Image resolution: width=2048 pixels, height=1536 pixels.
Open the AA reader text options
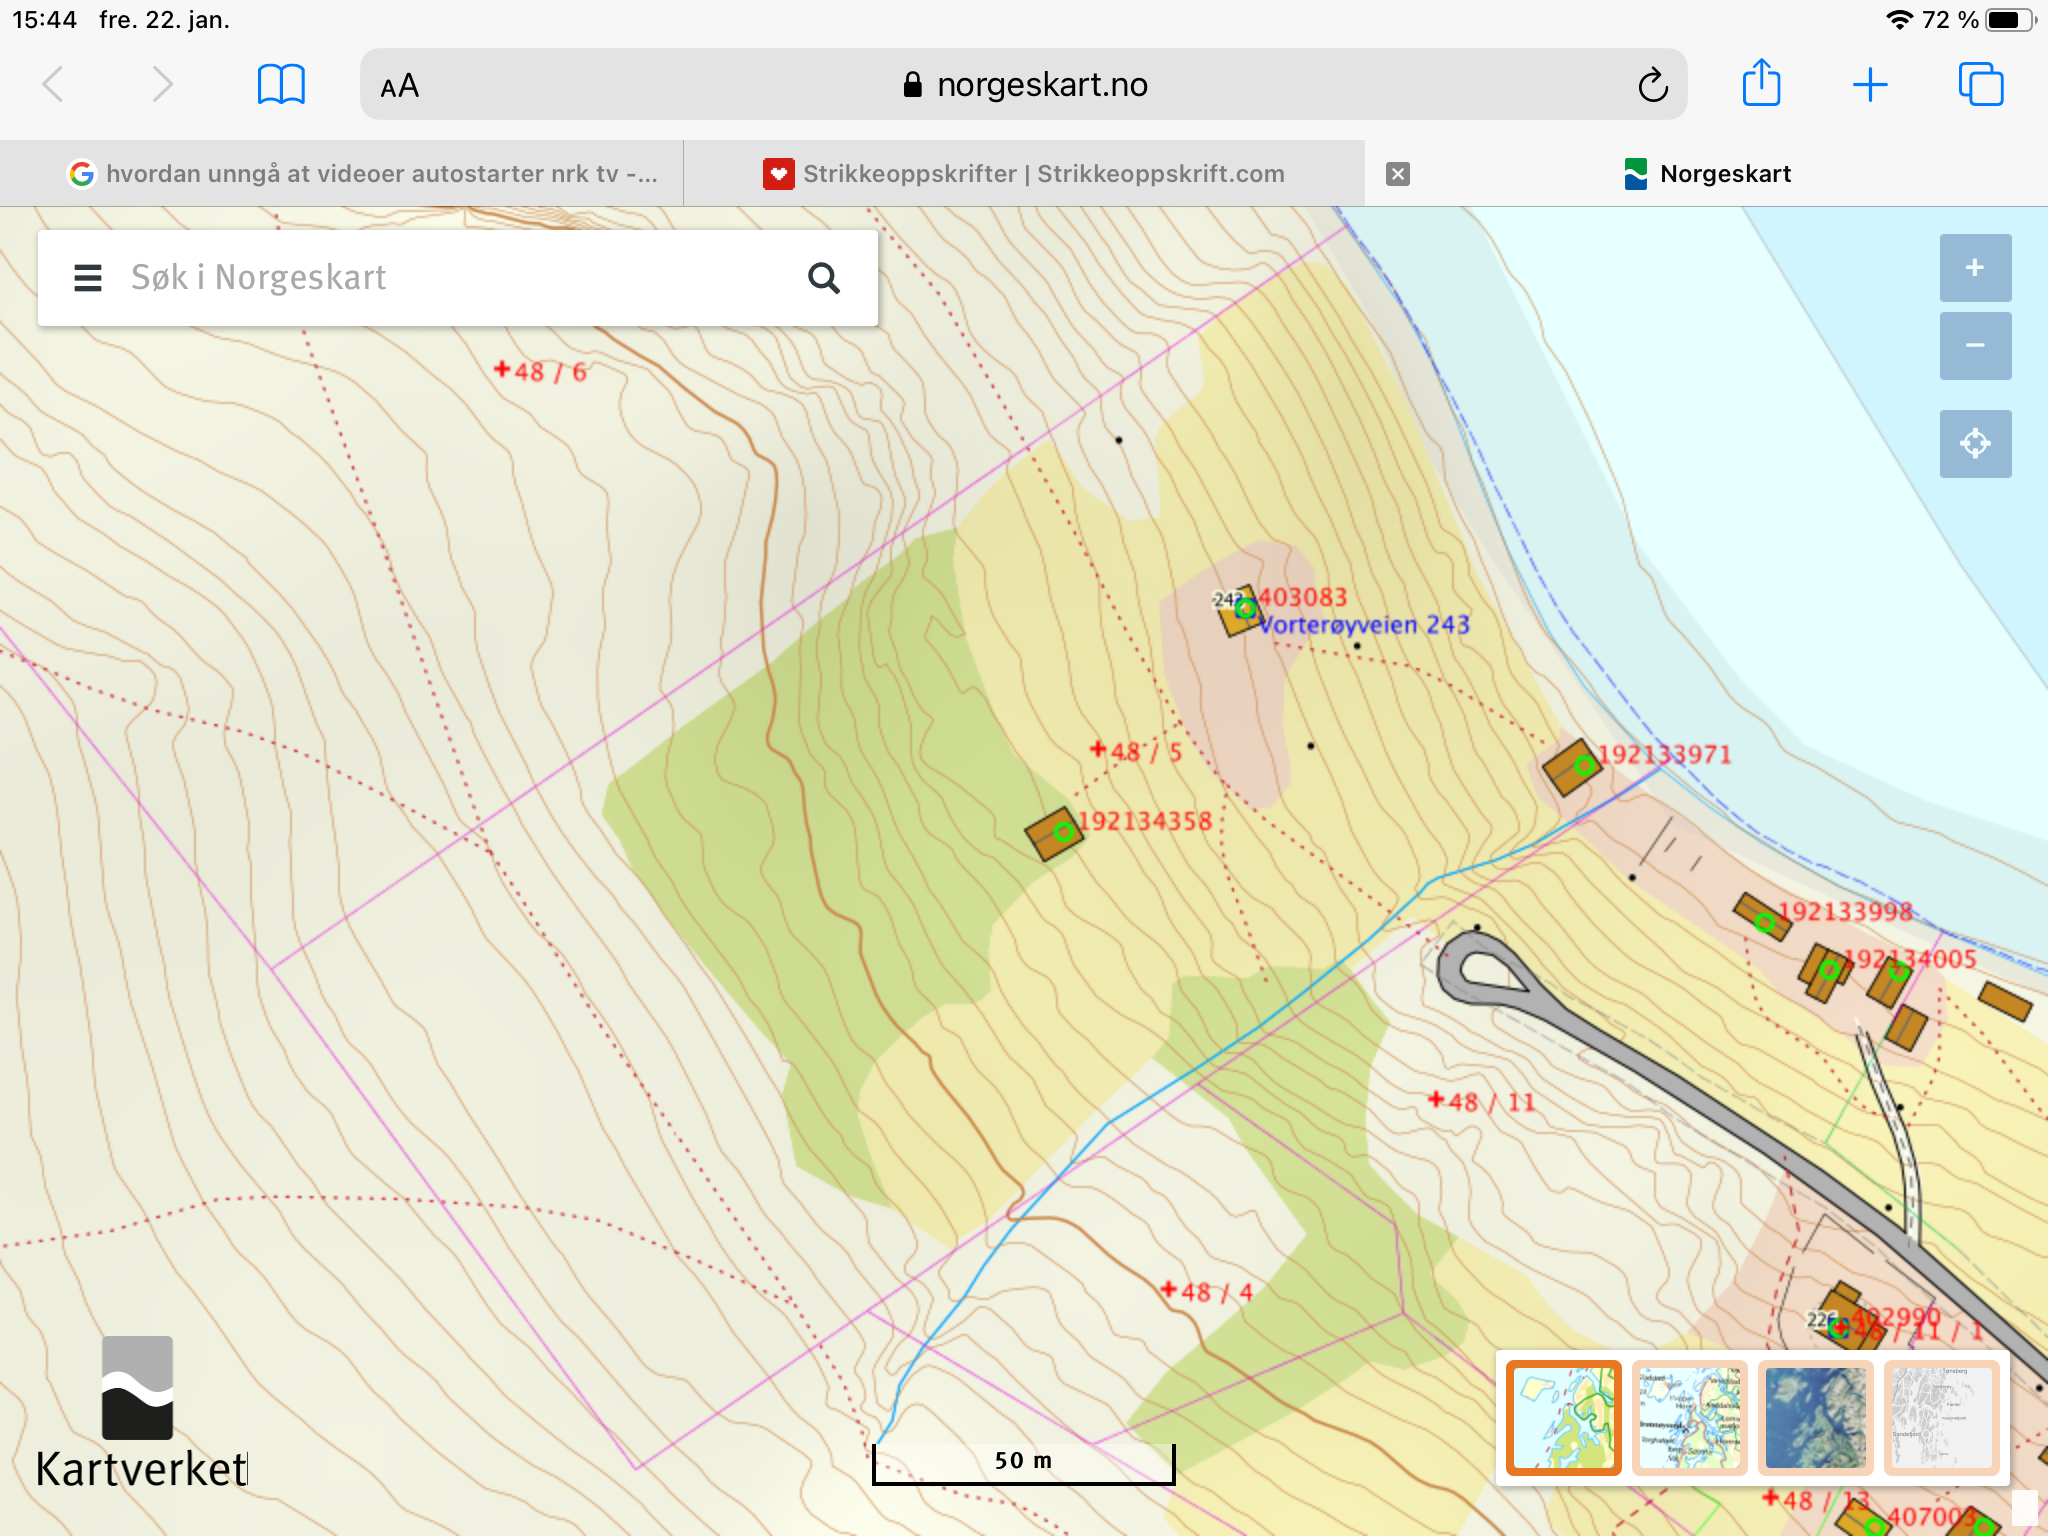click(x=400, y=86)
